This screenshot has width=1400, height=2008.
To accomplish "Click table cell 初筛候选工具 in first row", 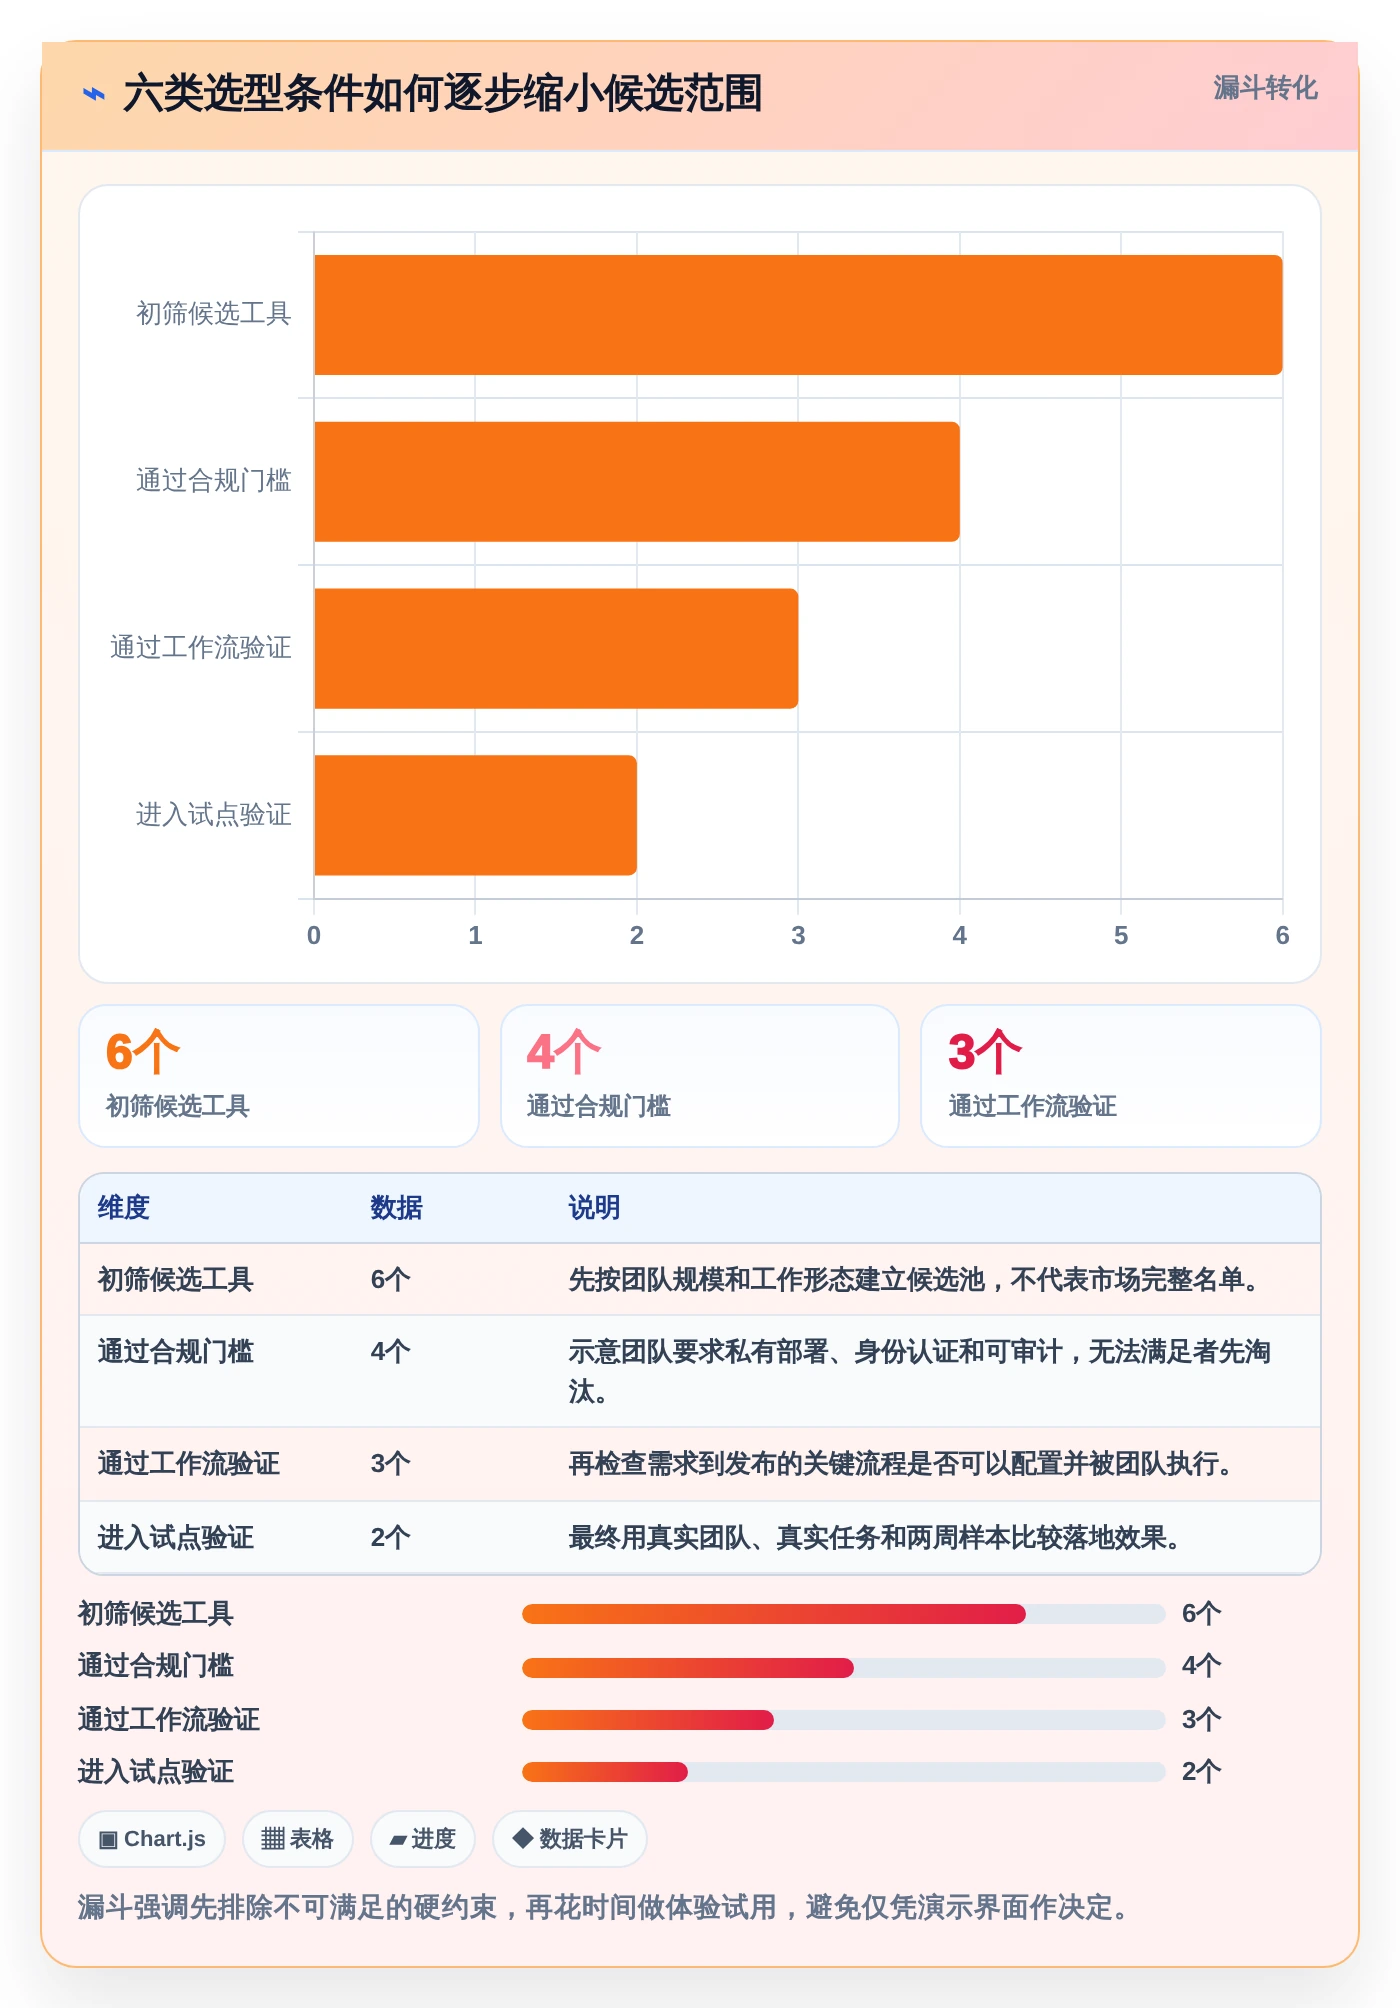I will pos(175,1280).
